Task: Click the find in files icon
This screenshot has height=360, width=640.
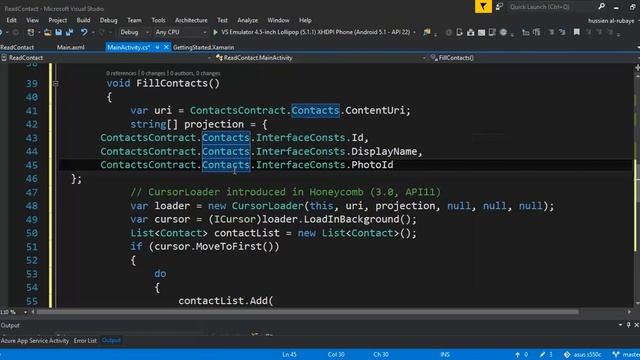Action: click(427, 32)
